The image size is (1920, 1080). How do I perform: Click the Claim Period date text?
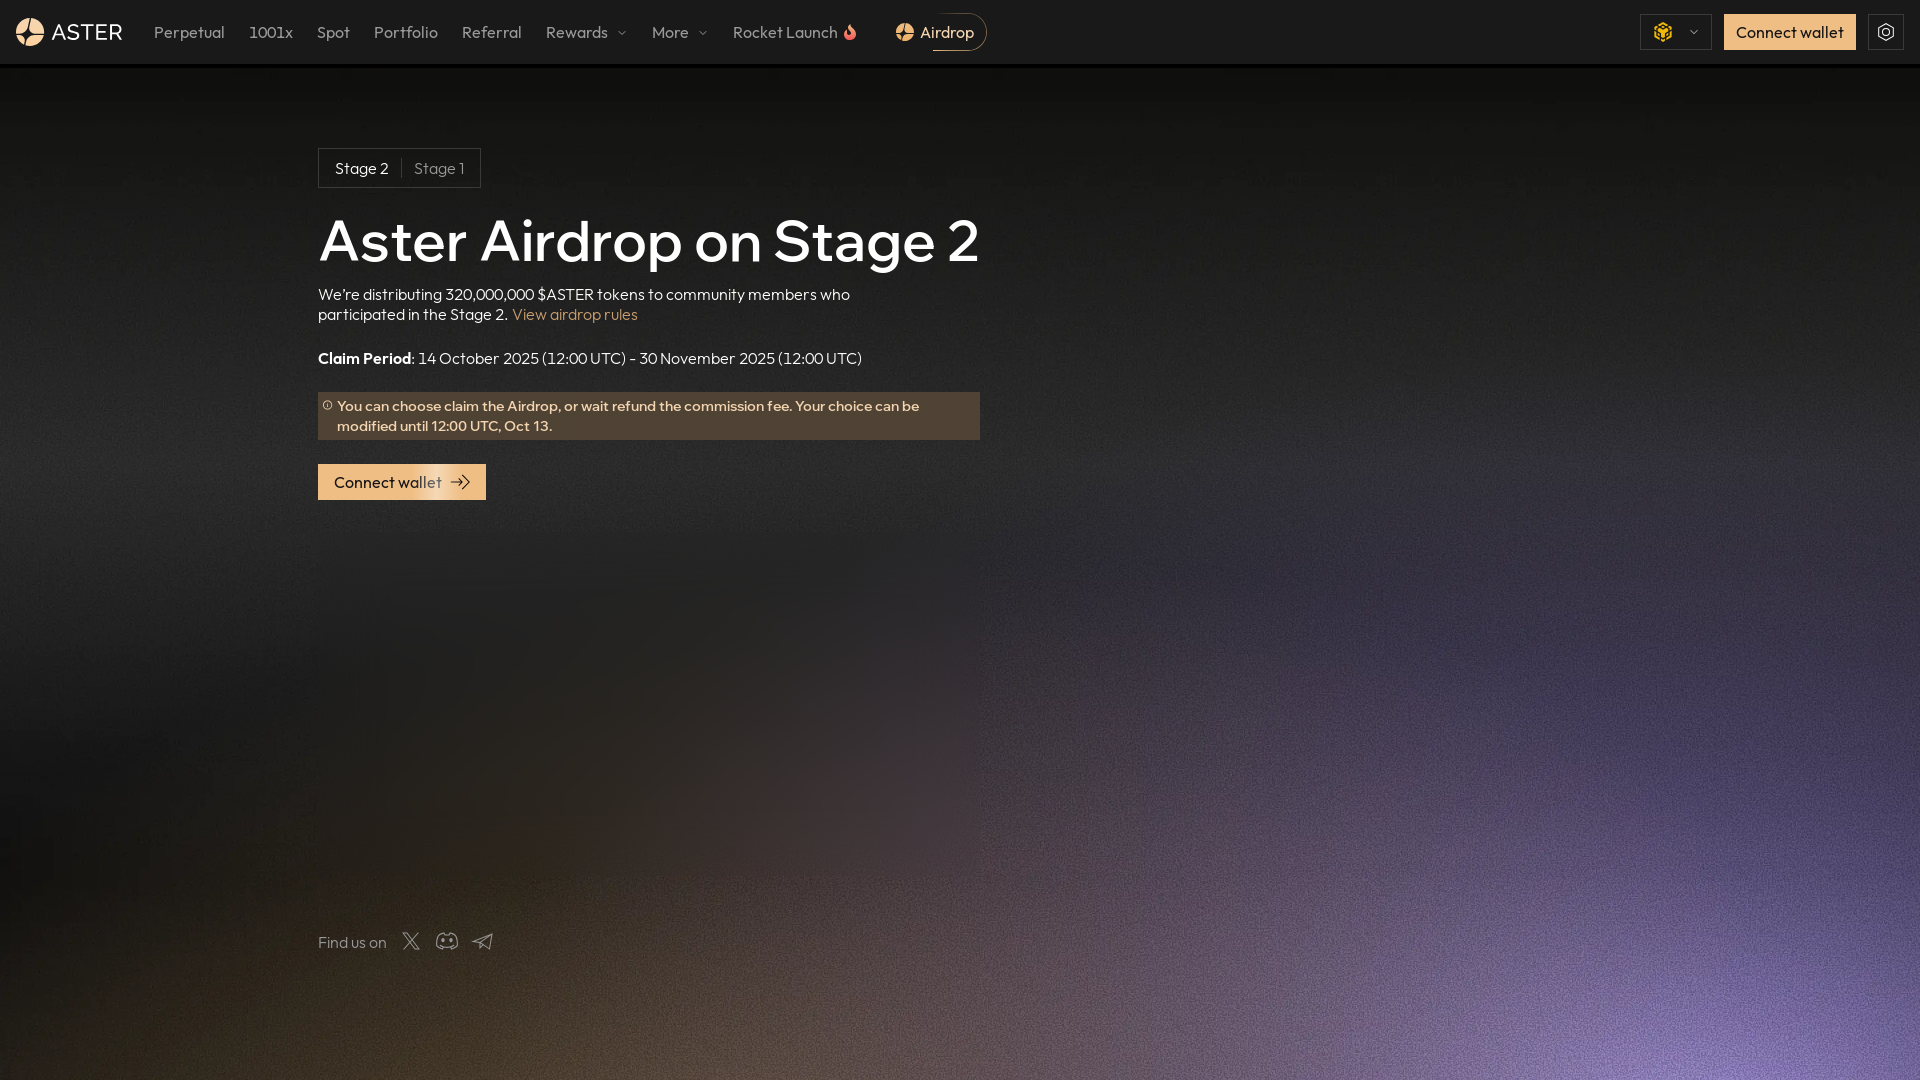pyautogui.click(x=590, y=358)
